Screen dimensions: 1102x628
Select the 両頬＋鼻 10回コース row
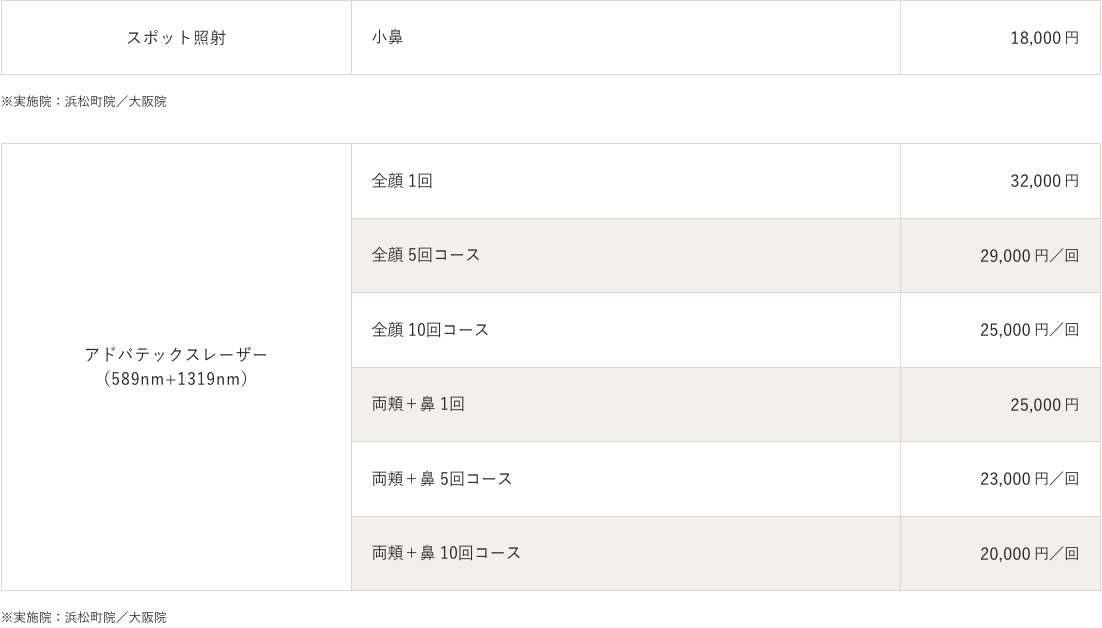pos(446,552)
